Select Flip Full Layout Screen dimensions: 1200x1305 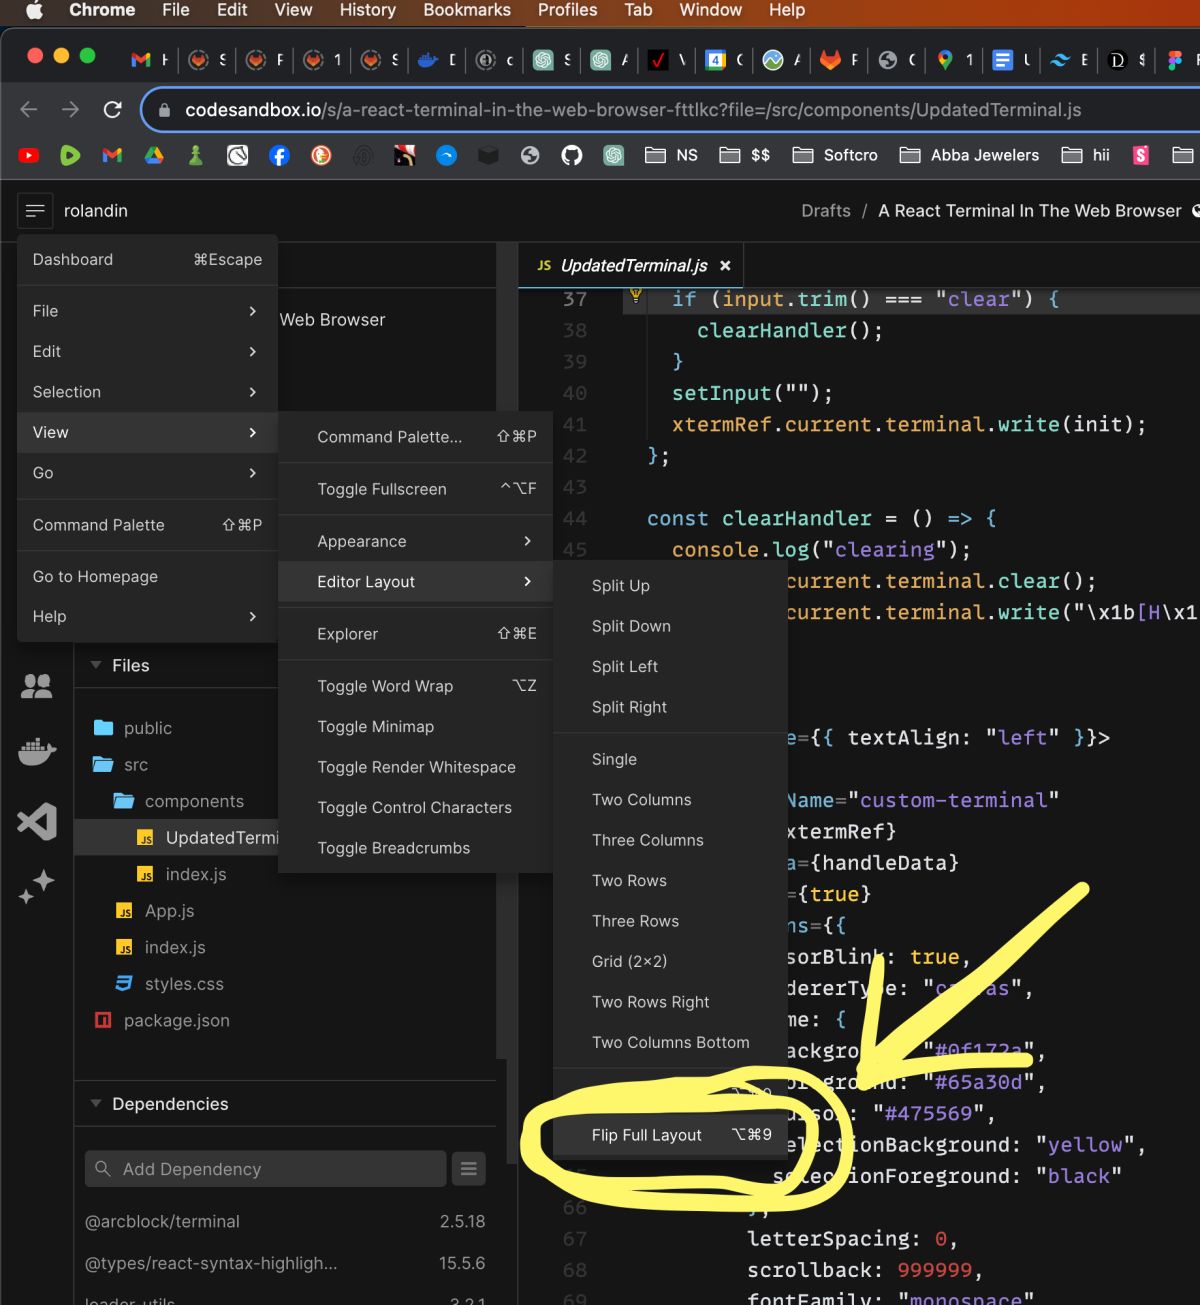coord(670,1135)
